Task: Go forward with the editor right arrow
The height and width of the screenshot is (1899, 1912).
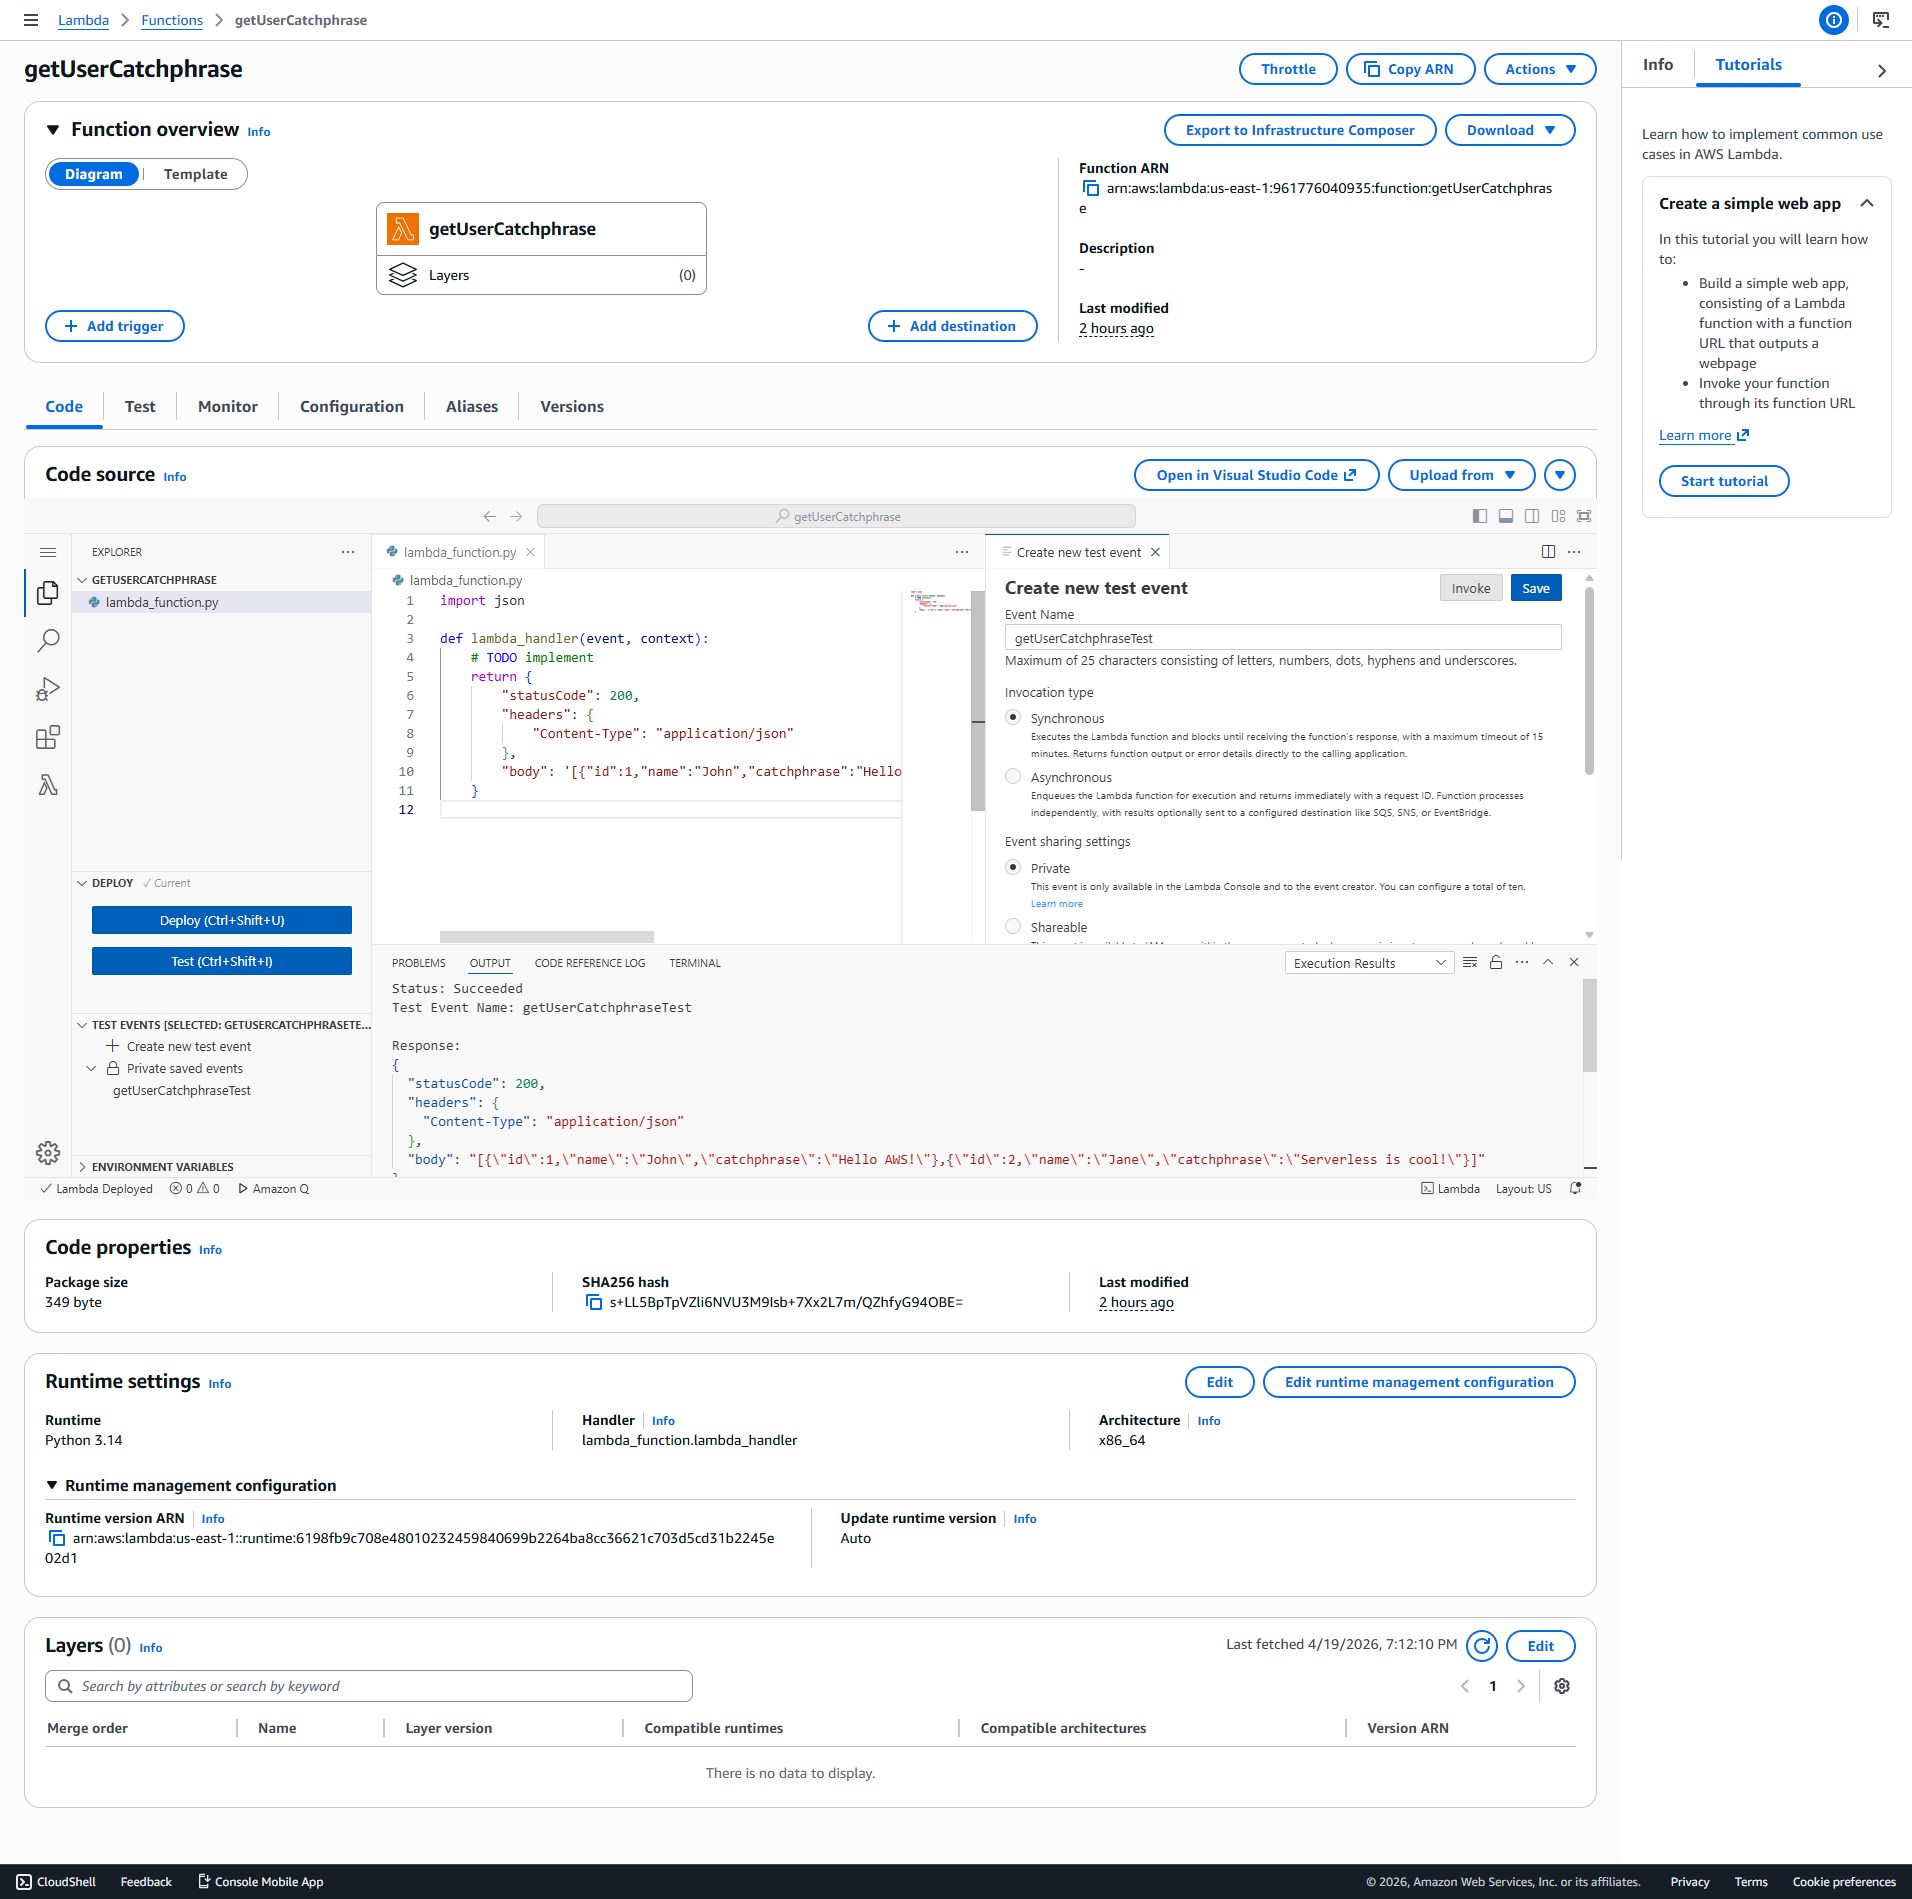Action: pos(516,516)
